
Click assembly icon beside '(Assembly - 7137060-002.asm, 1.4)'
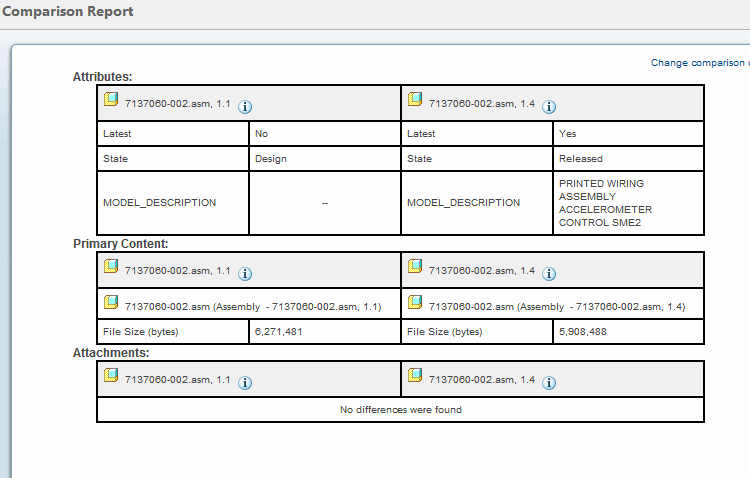click(415, 302)
